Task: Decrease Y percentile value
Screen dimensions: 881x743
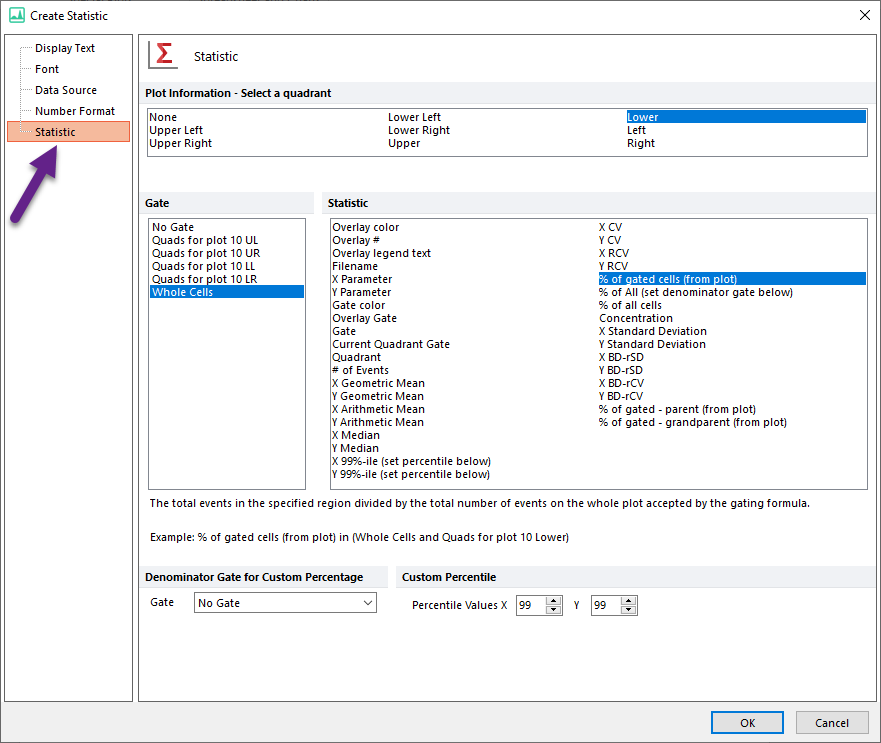Action: (629, 610)
